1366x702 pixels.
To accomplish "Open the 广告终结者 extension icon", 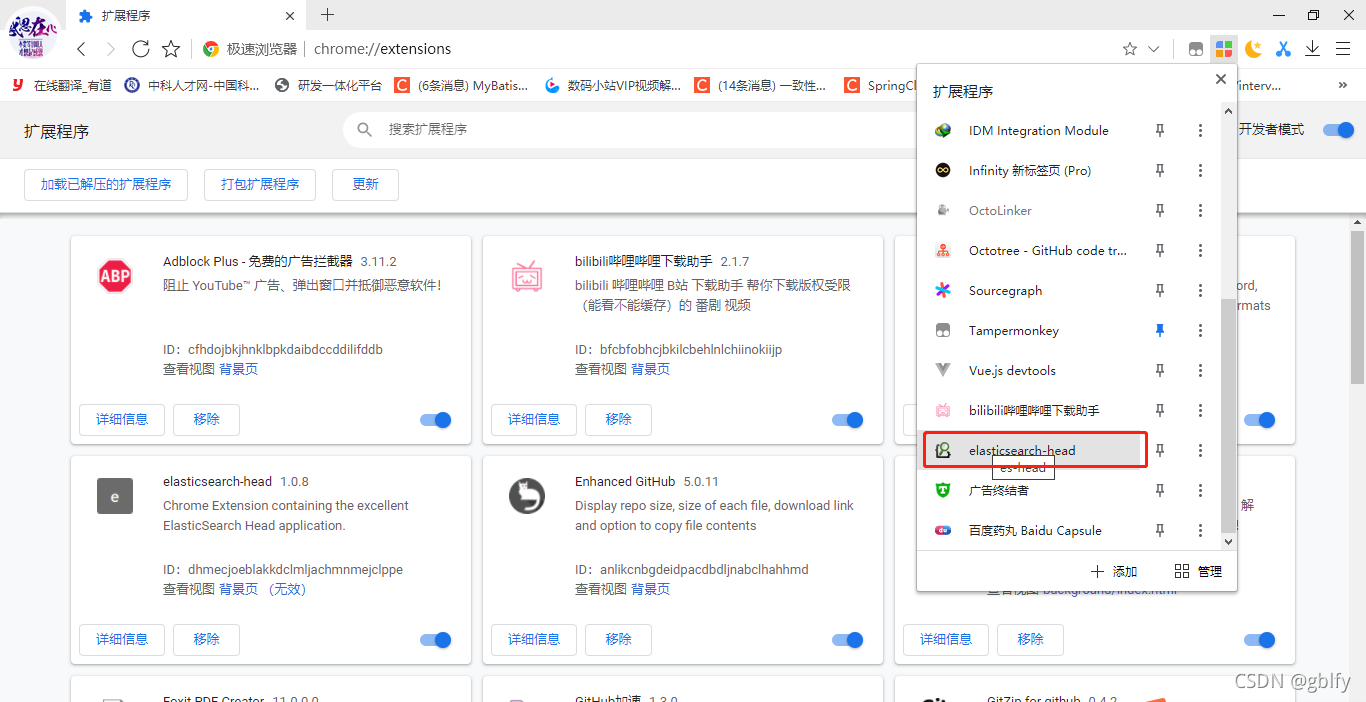I will tap(942, 490).
